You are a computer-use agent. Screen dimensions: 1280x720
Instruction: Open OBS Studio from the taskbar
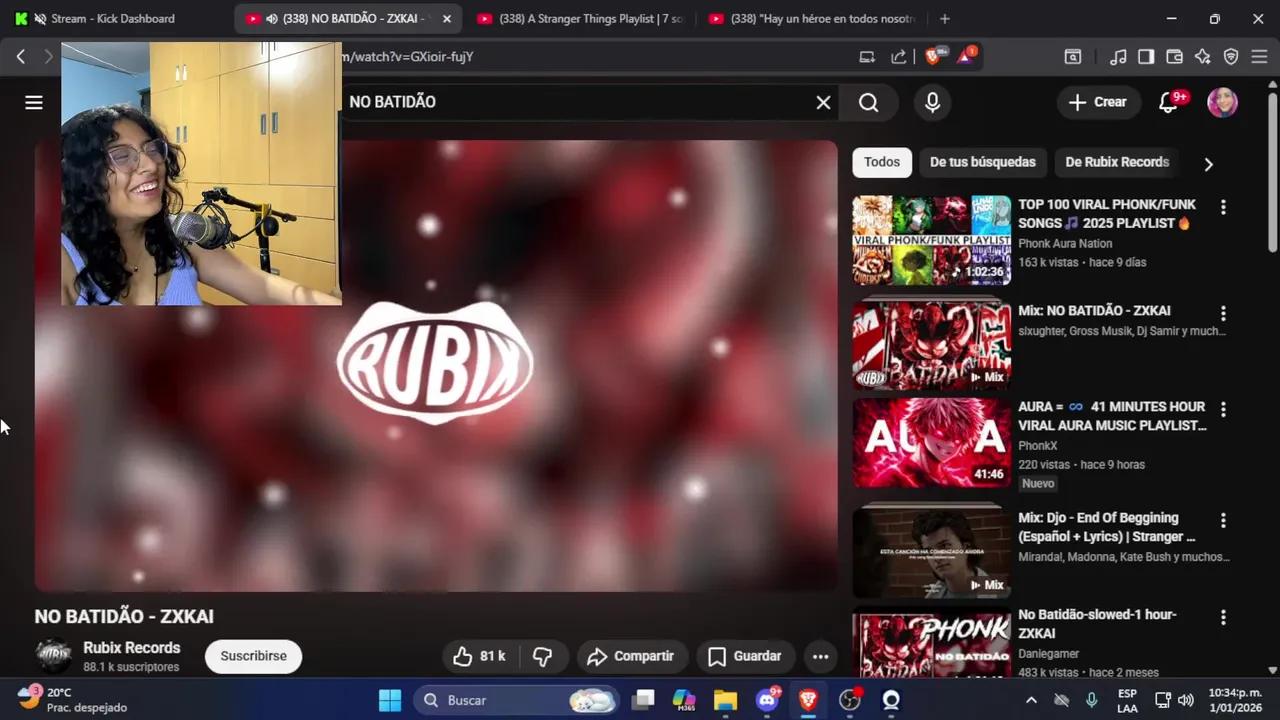(850, 700)
